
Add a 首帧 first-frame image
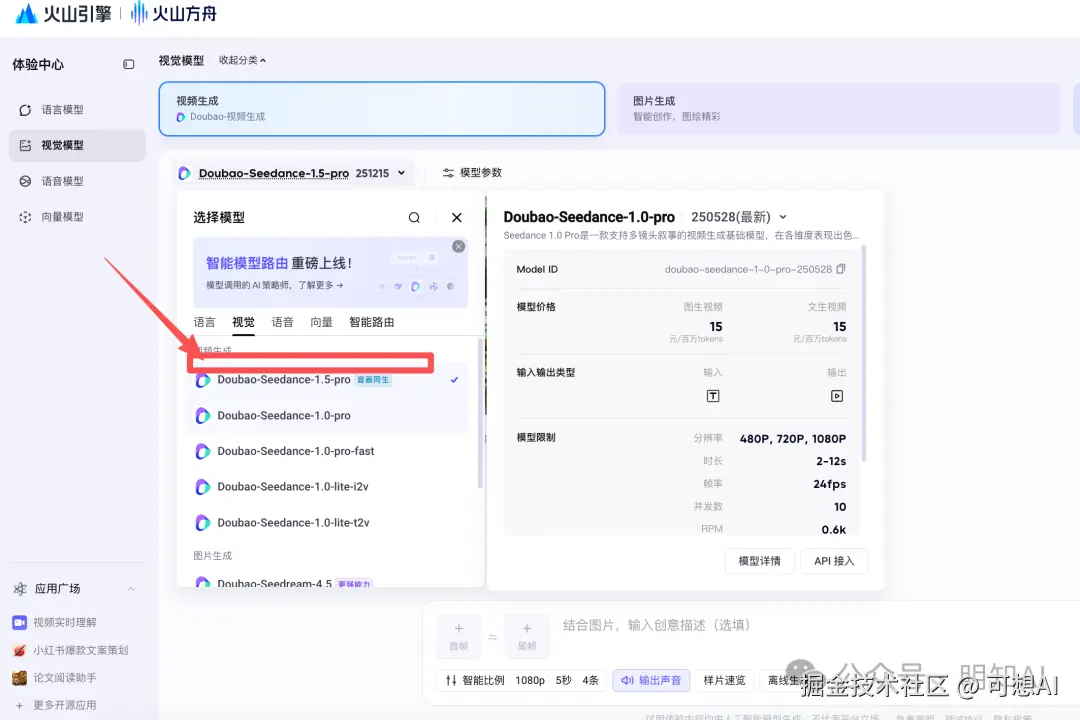[x=459, y=635]
